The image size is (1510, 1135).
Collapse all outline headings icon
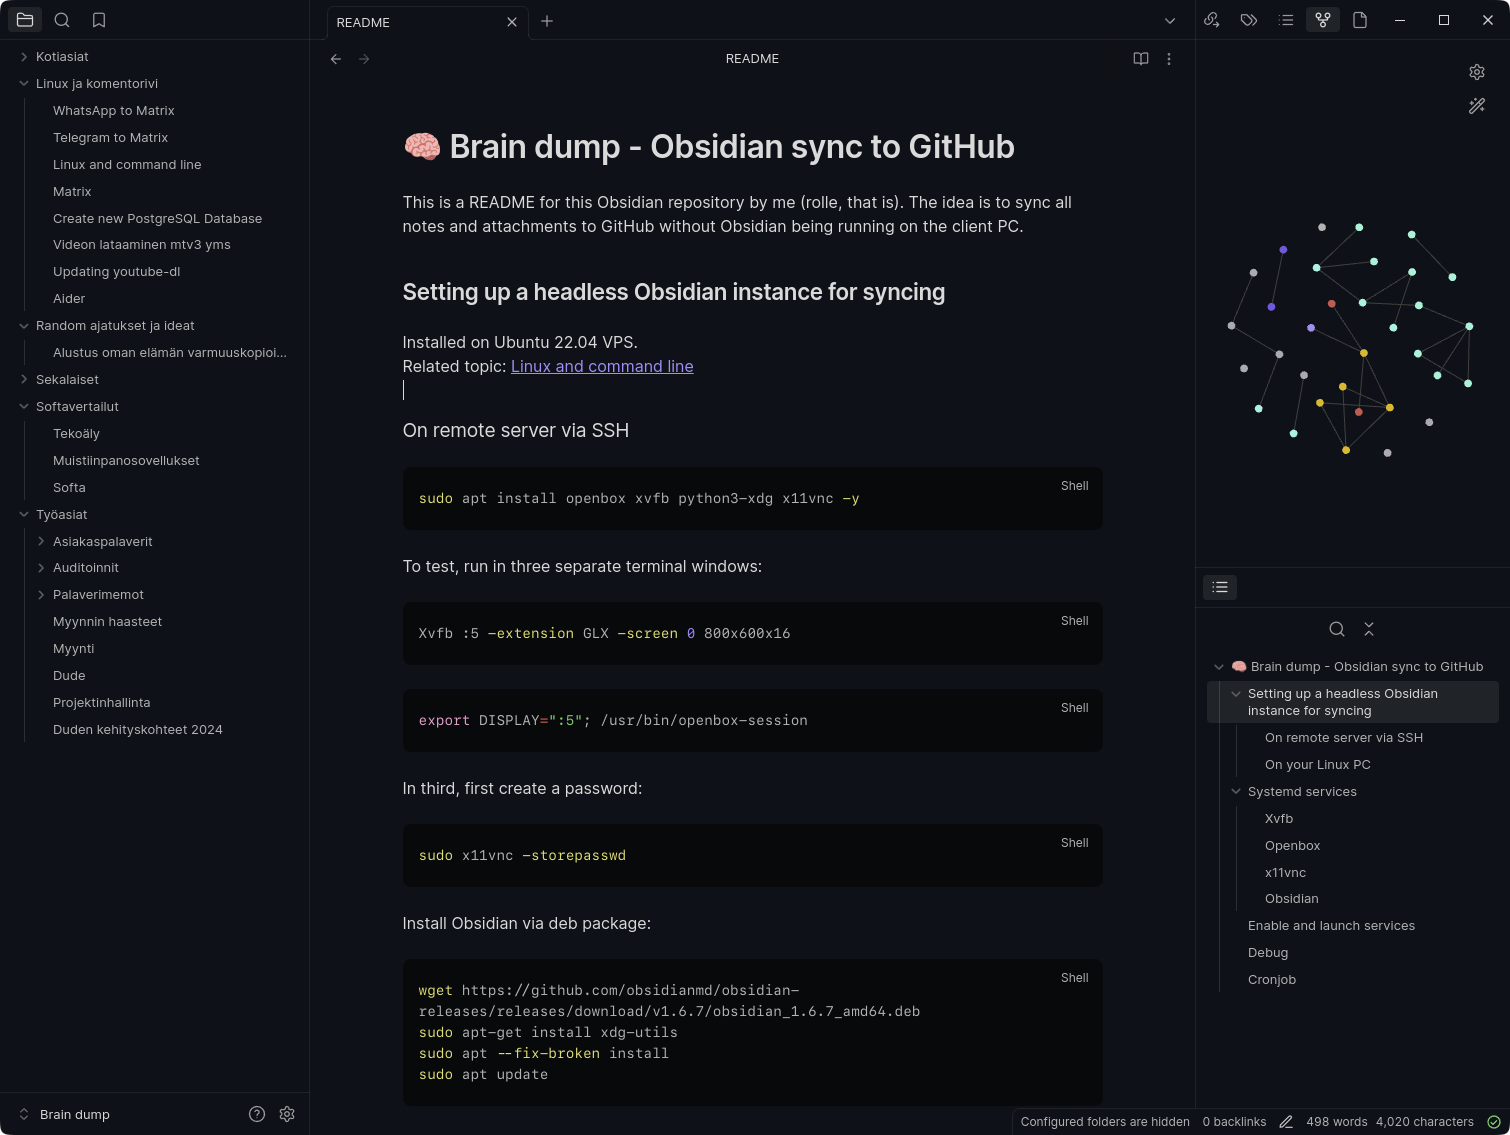point(1369,629)
